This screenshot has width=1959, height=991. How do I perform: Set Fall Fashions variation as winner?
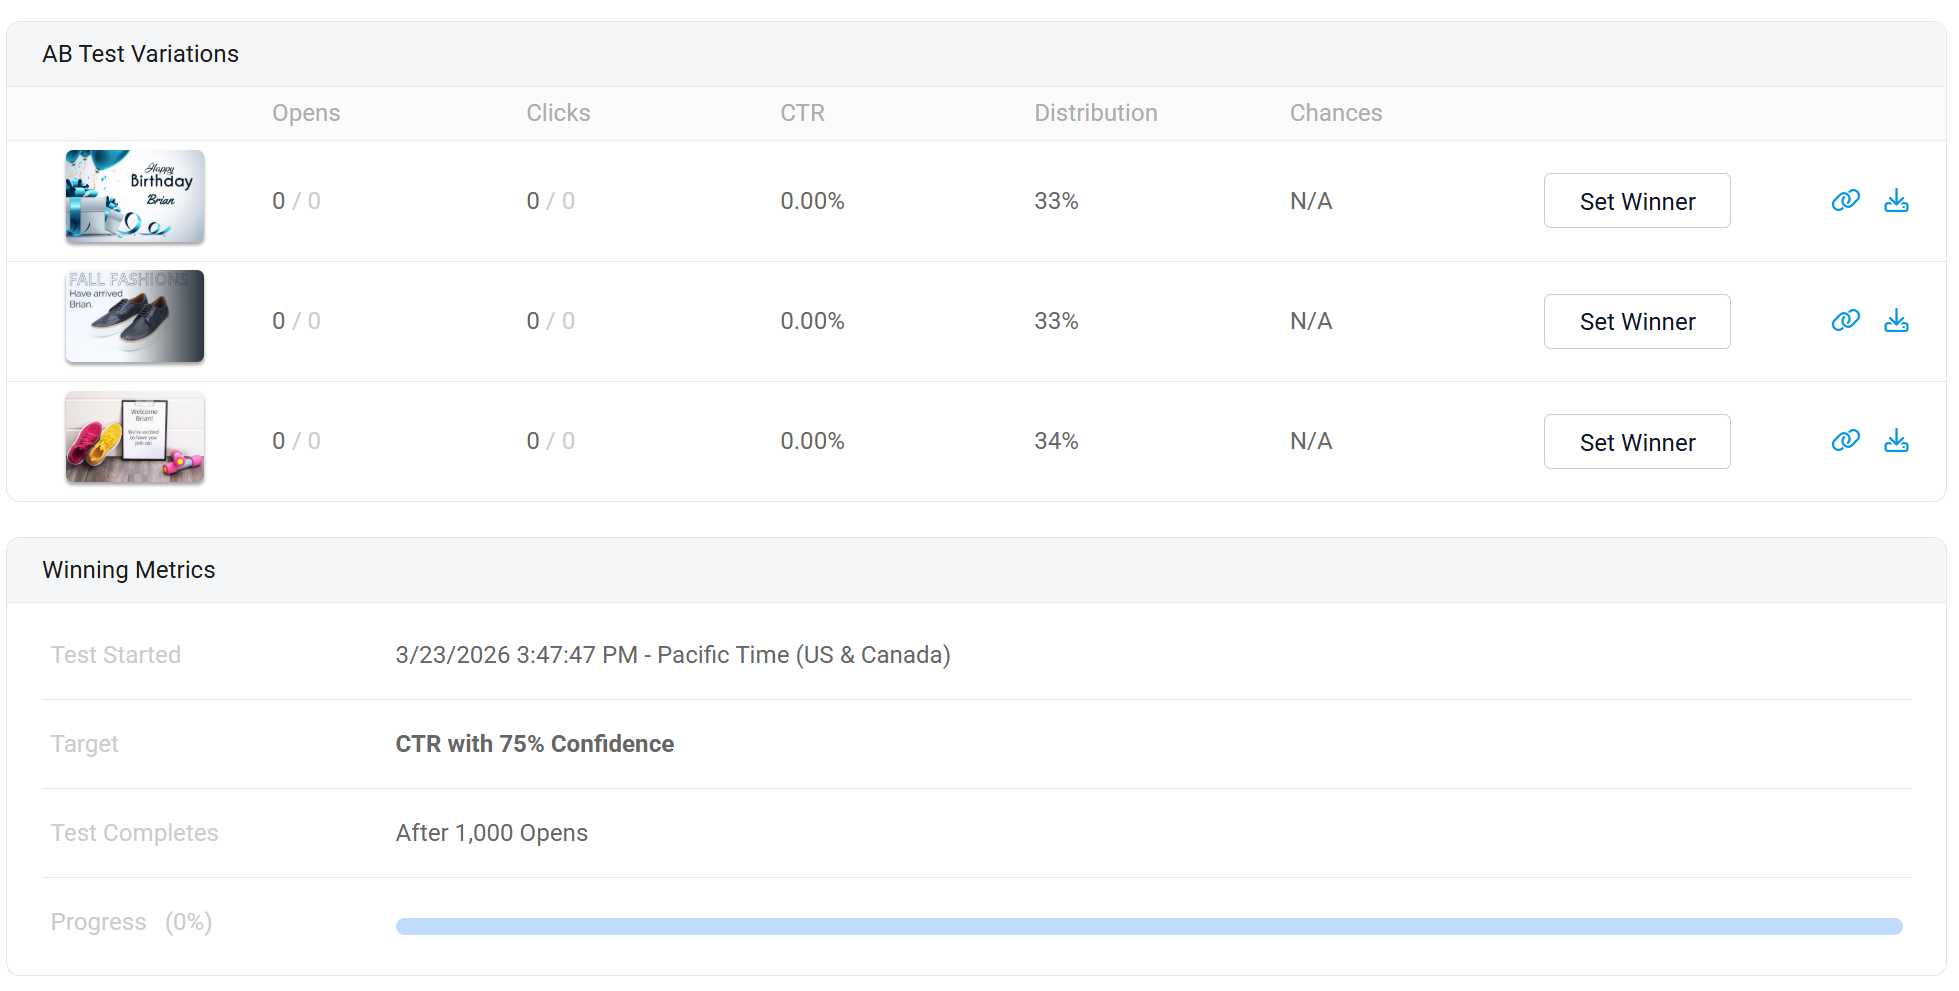[1636, 322]
